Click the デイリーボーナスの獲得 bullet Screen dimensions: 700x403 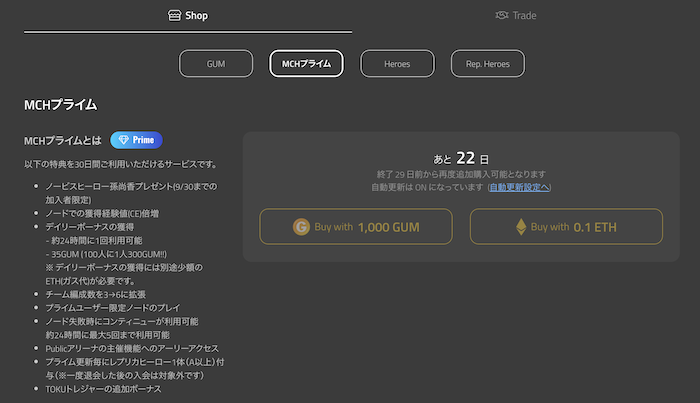click(90, 227)
